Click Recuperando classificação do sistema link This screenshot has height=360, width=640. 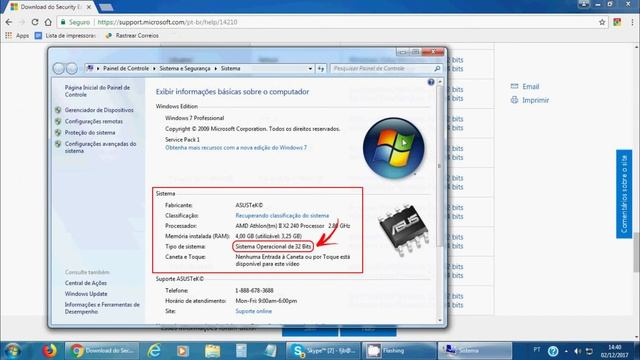[282, 216]
